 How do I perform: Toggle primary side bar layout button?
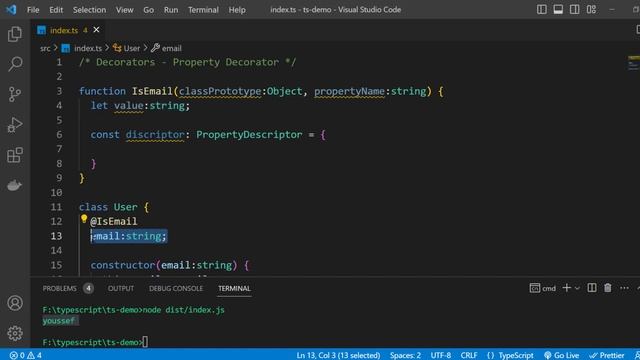(542, 9)
